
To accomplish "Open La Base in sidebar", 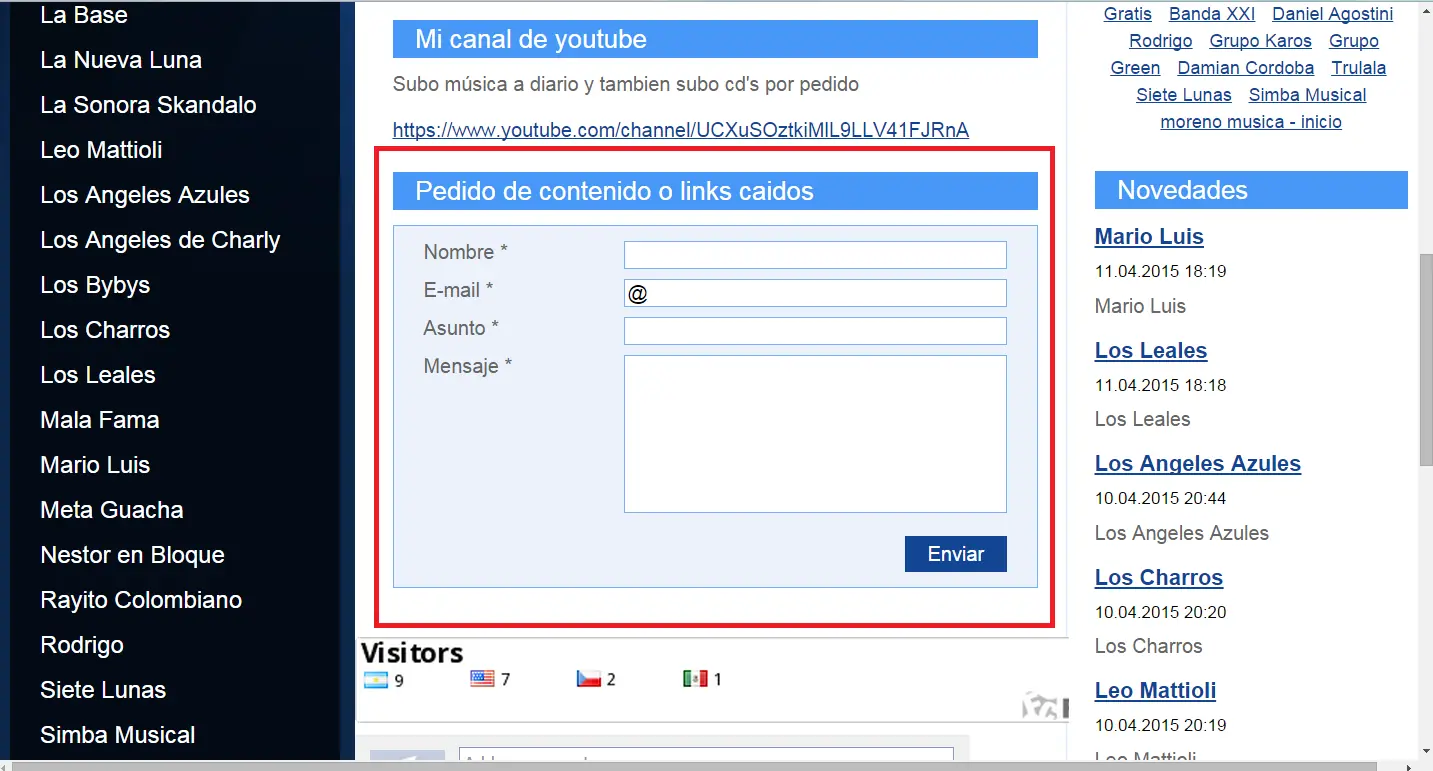I will pyautogui.click(x=84, y=15).
